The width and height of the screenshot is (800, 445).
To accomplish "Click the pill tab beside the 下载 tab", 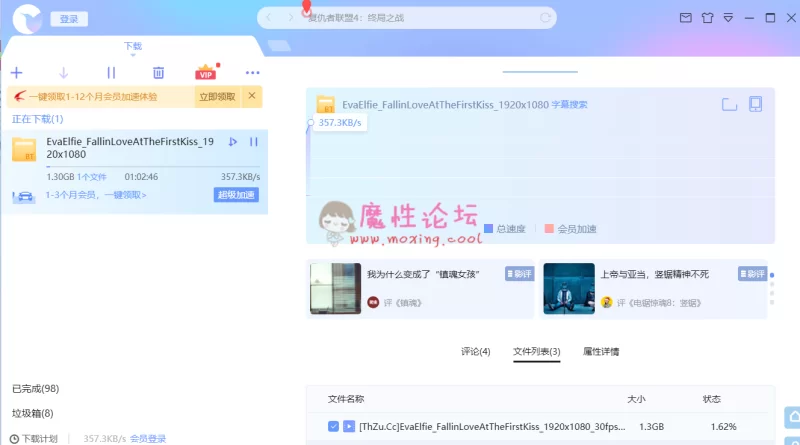I will [x=279, y=46].
